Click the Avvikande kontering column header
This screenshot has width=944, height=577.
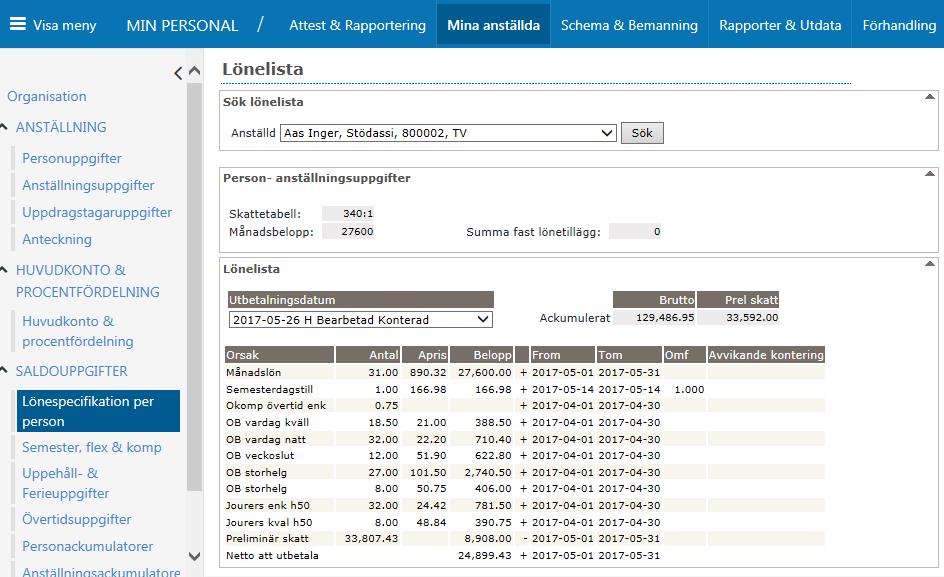point(766,355)
